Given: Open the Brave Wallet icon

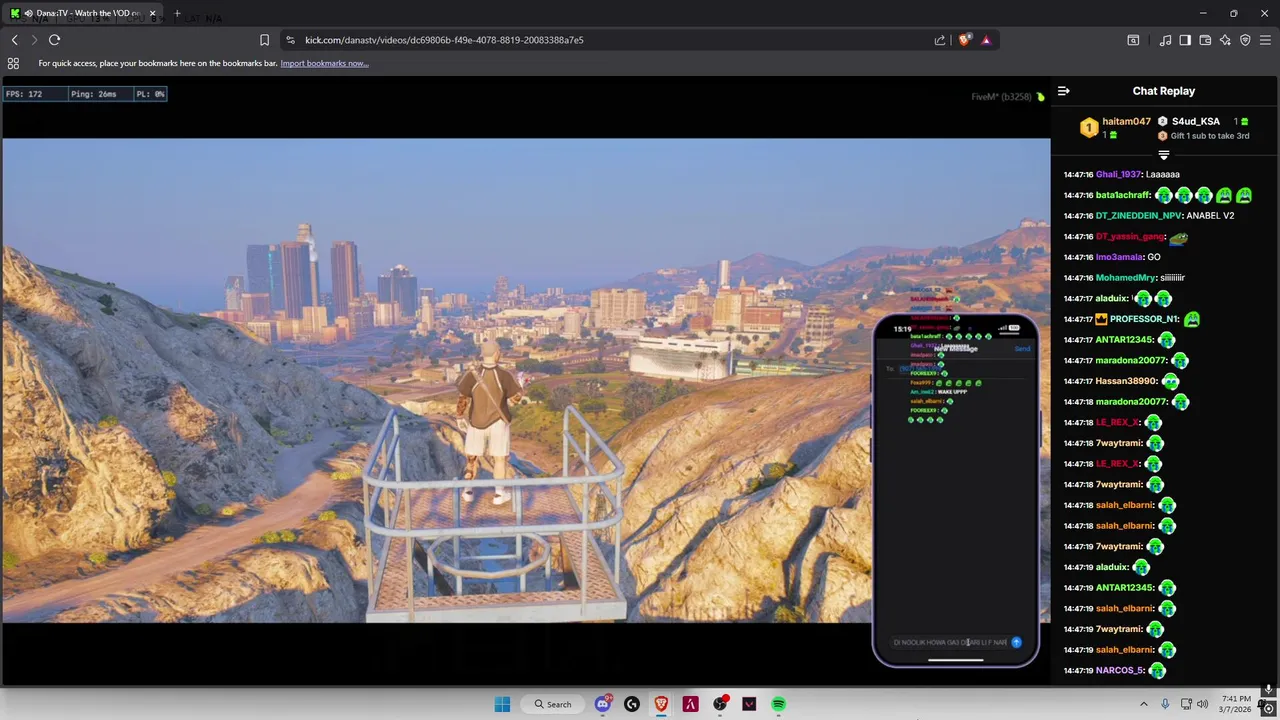Looking at the screenshot, I should pos(1205,40).
